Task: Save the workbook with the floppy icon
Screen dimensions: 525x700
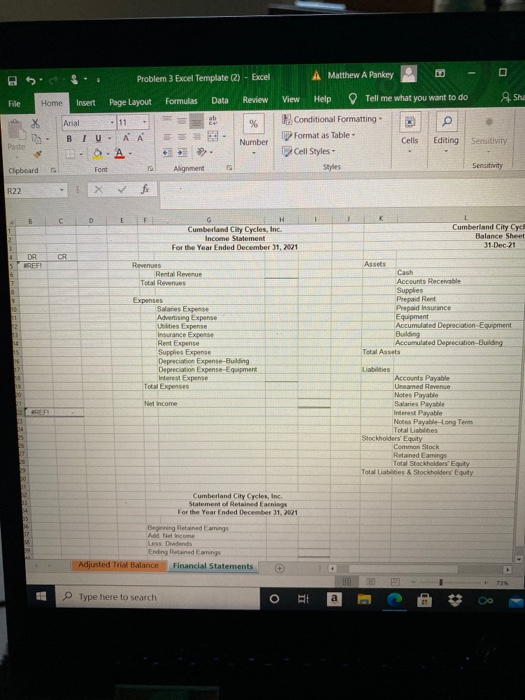Action: tap(12, 81)
